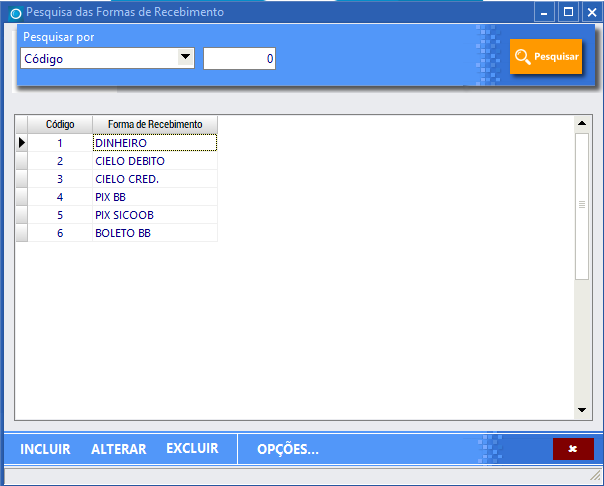The image size is (604, 486).
Task: Click the search value input field
Action: [240, 59]
